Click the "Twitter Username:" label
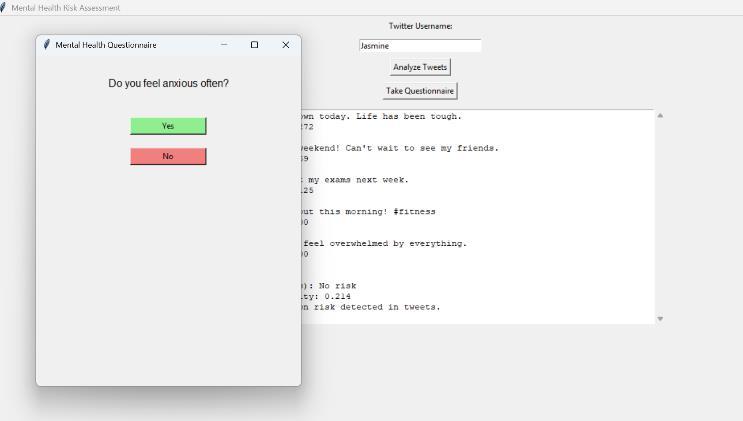 click(420, 26)
